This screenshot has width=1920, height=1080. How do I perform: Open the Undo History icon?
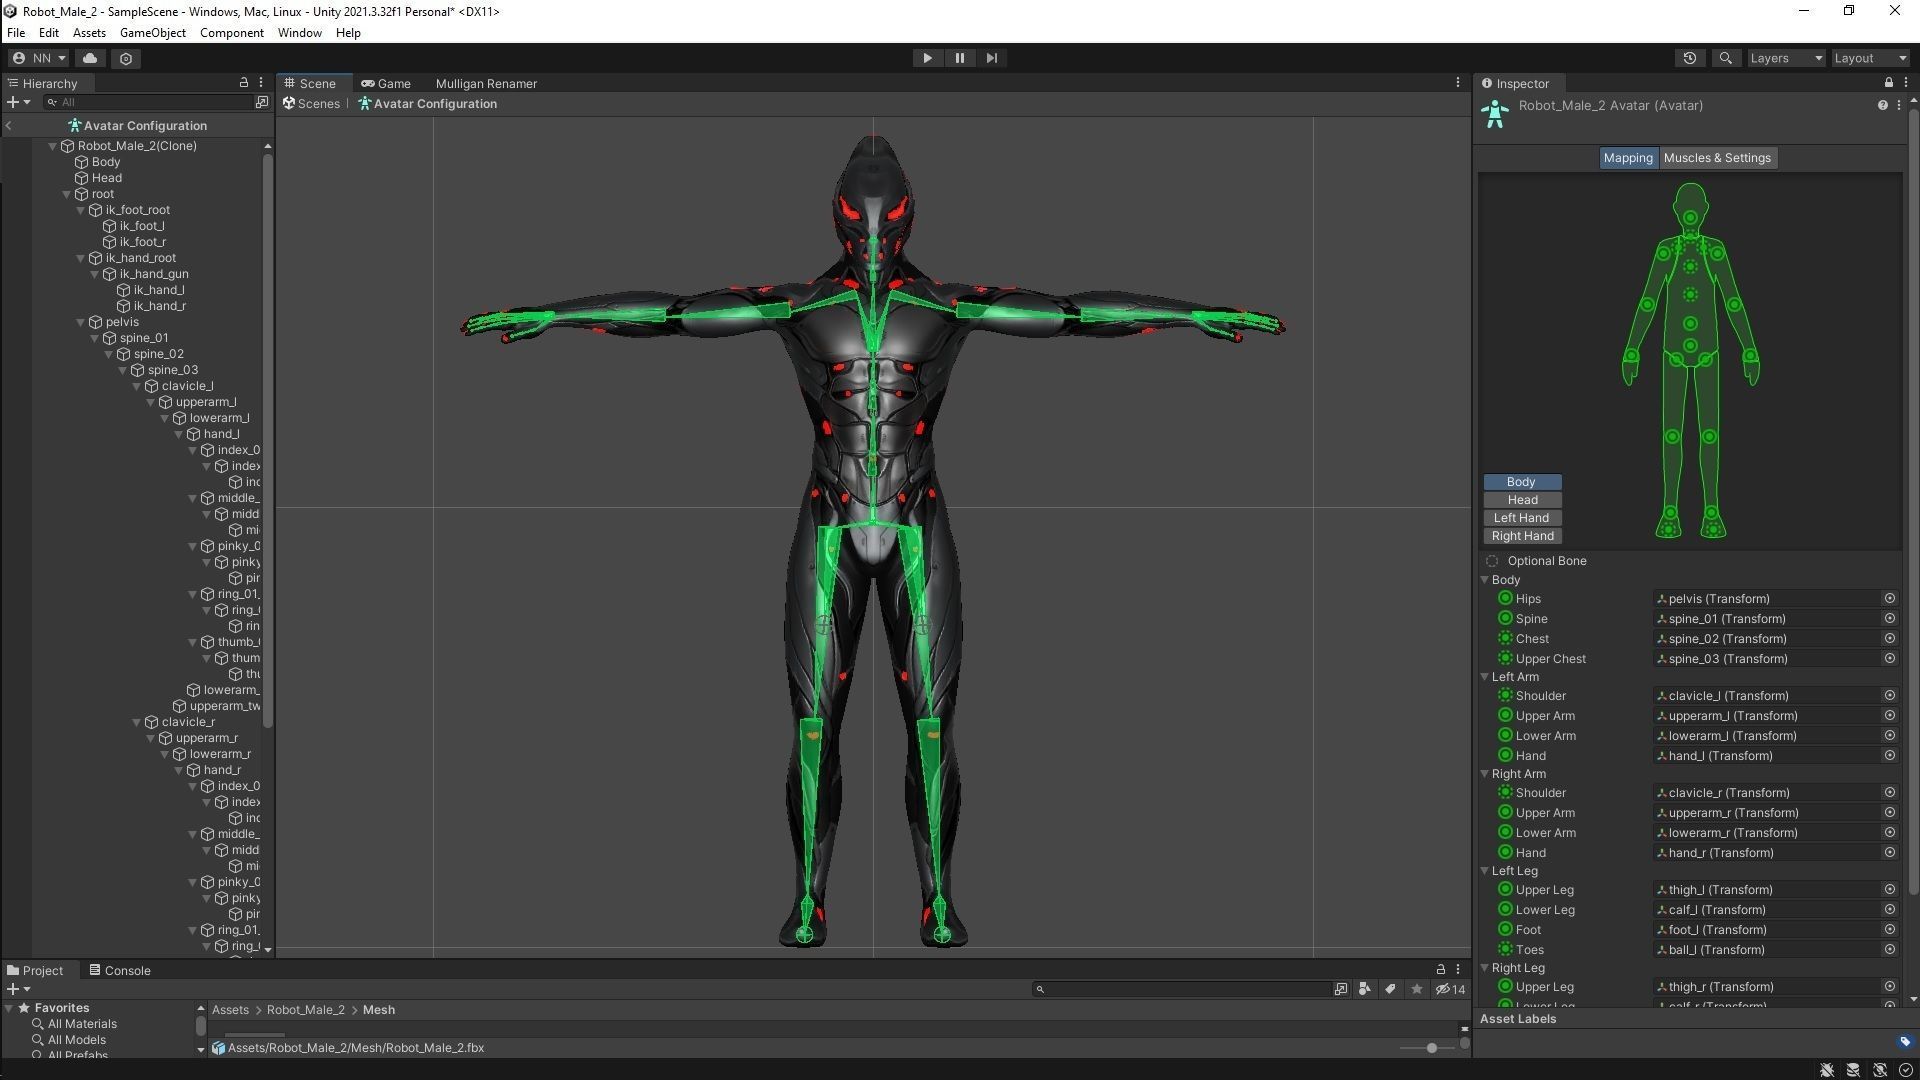point(1690,58)
